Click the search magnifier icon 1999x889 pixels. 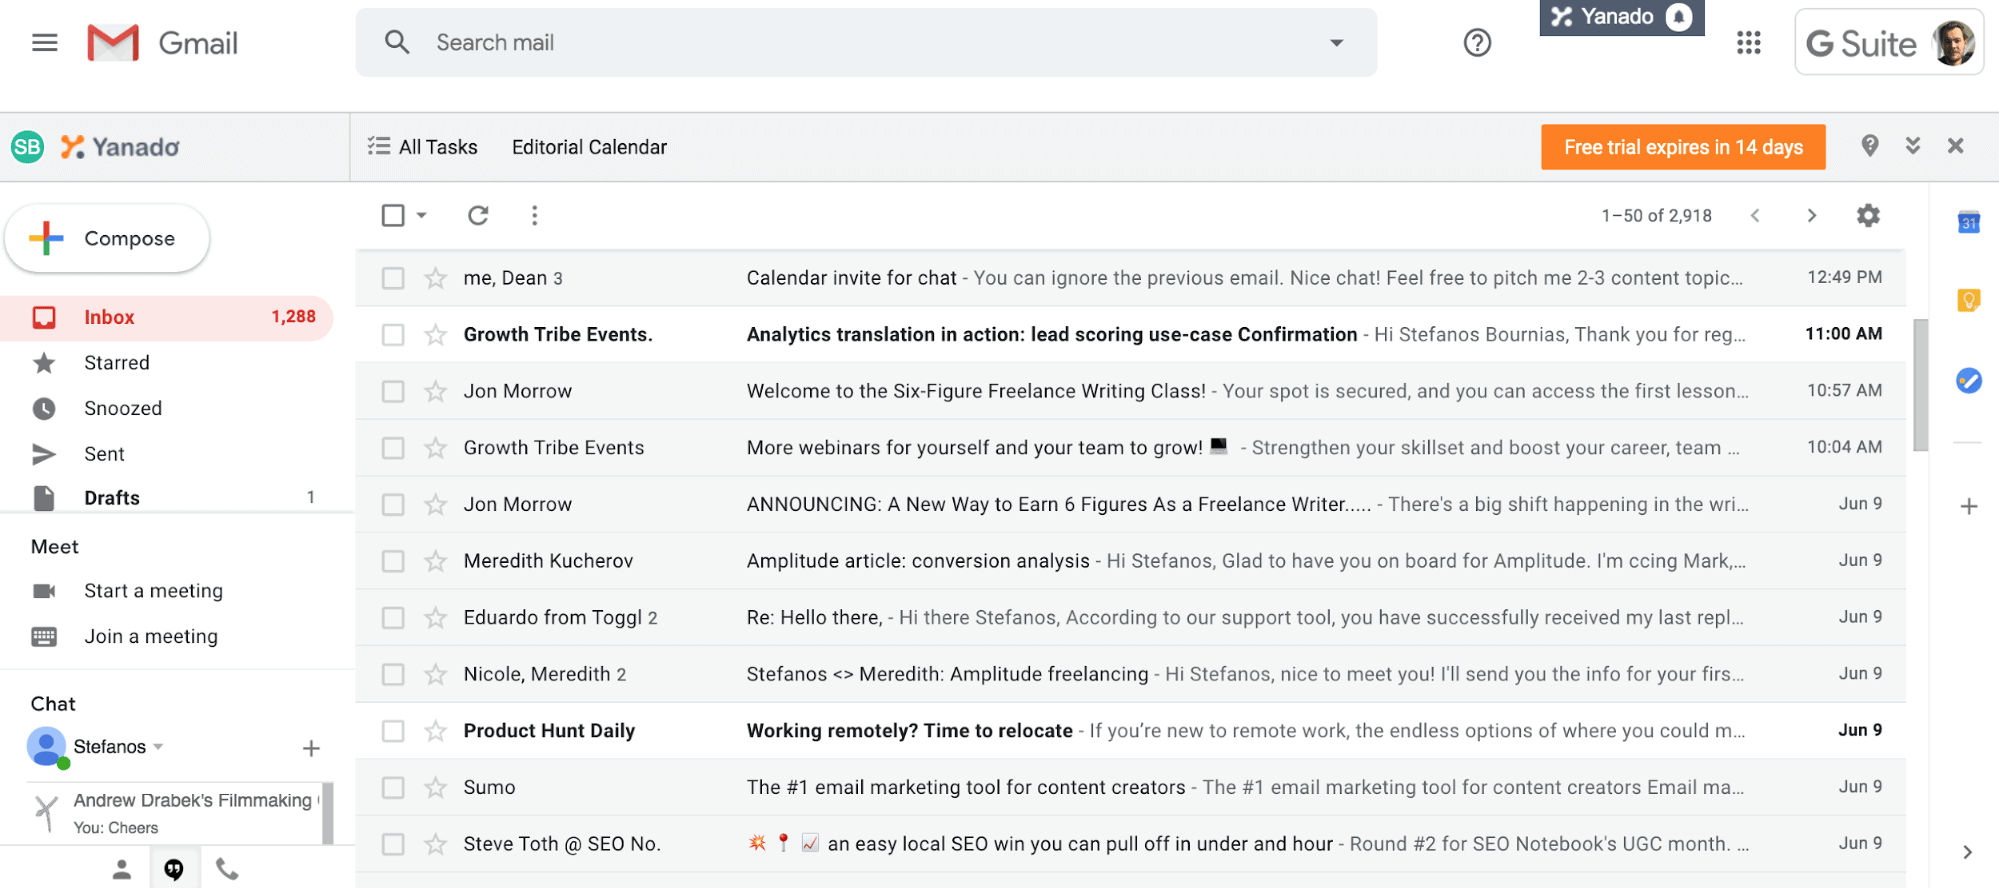coord(397,42)
